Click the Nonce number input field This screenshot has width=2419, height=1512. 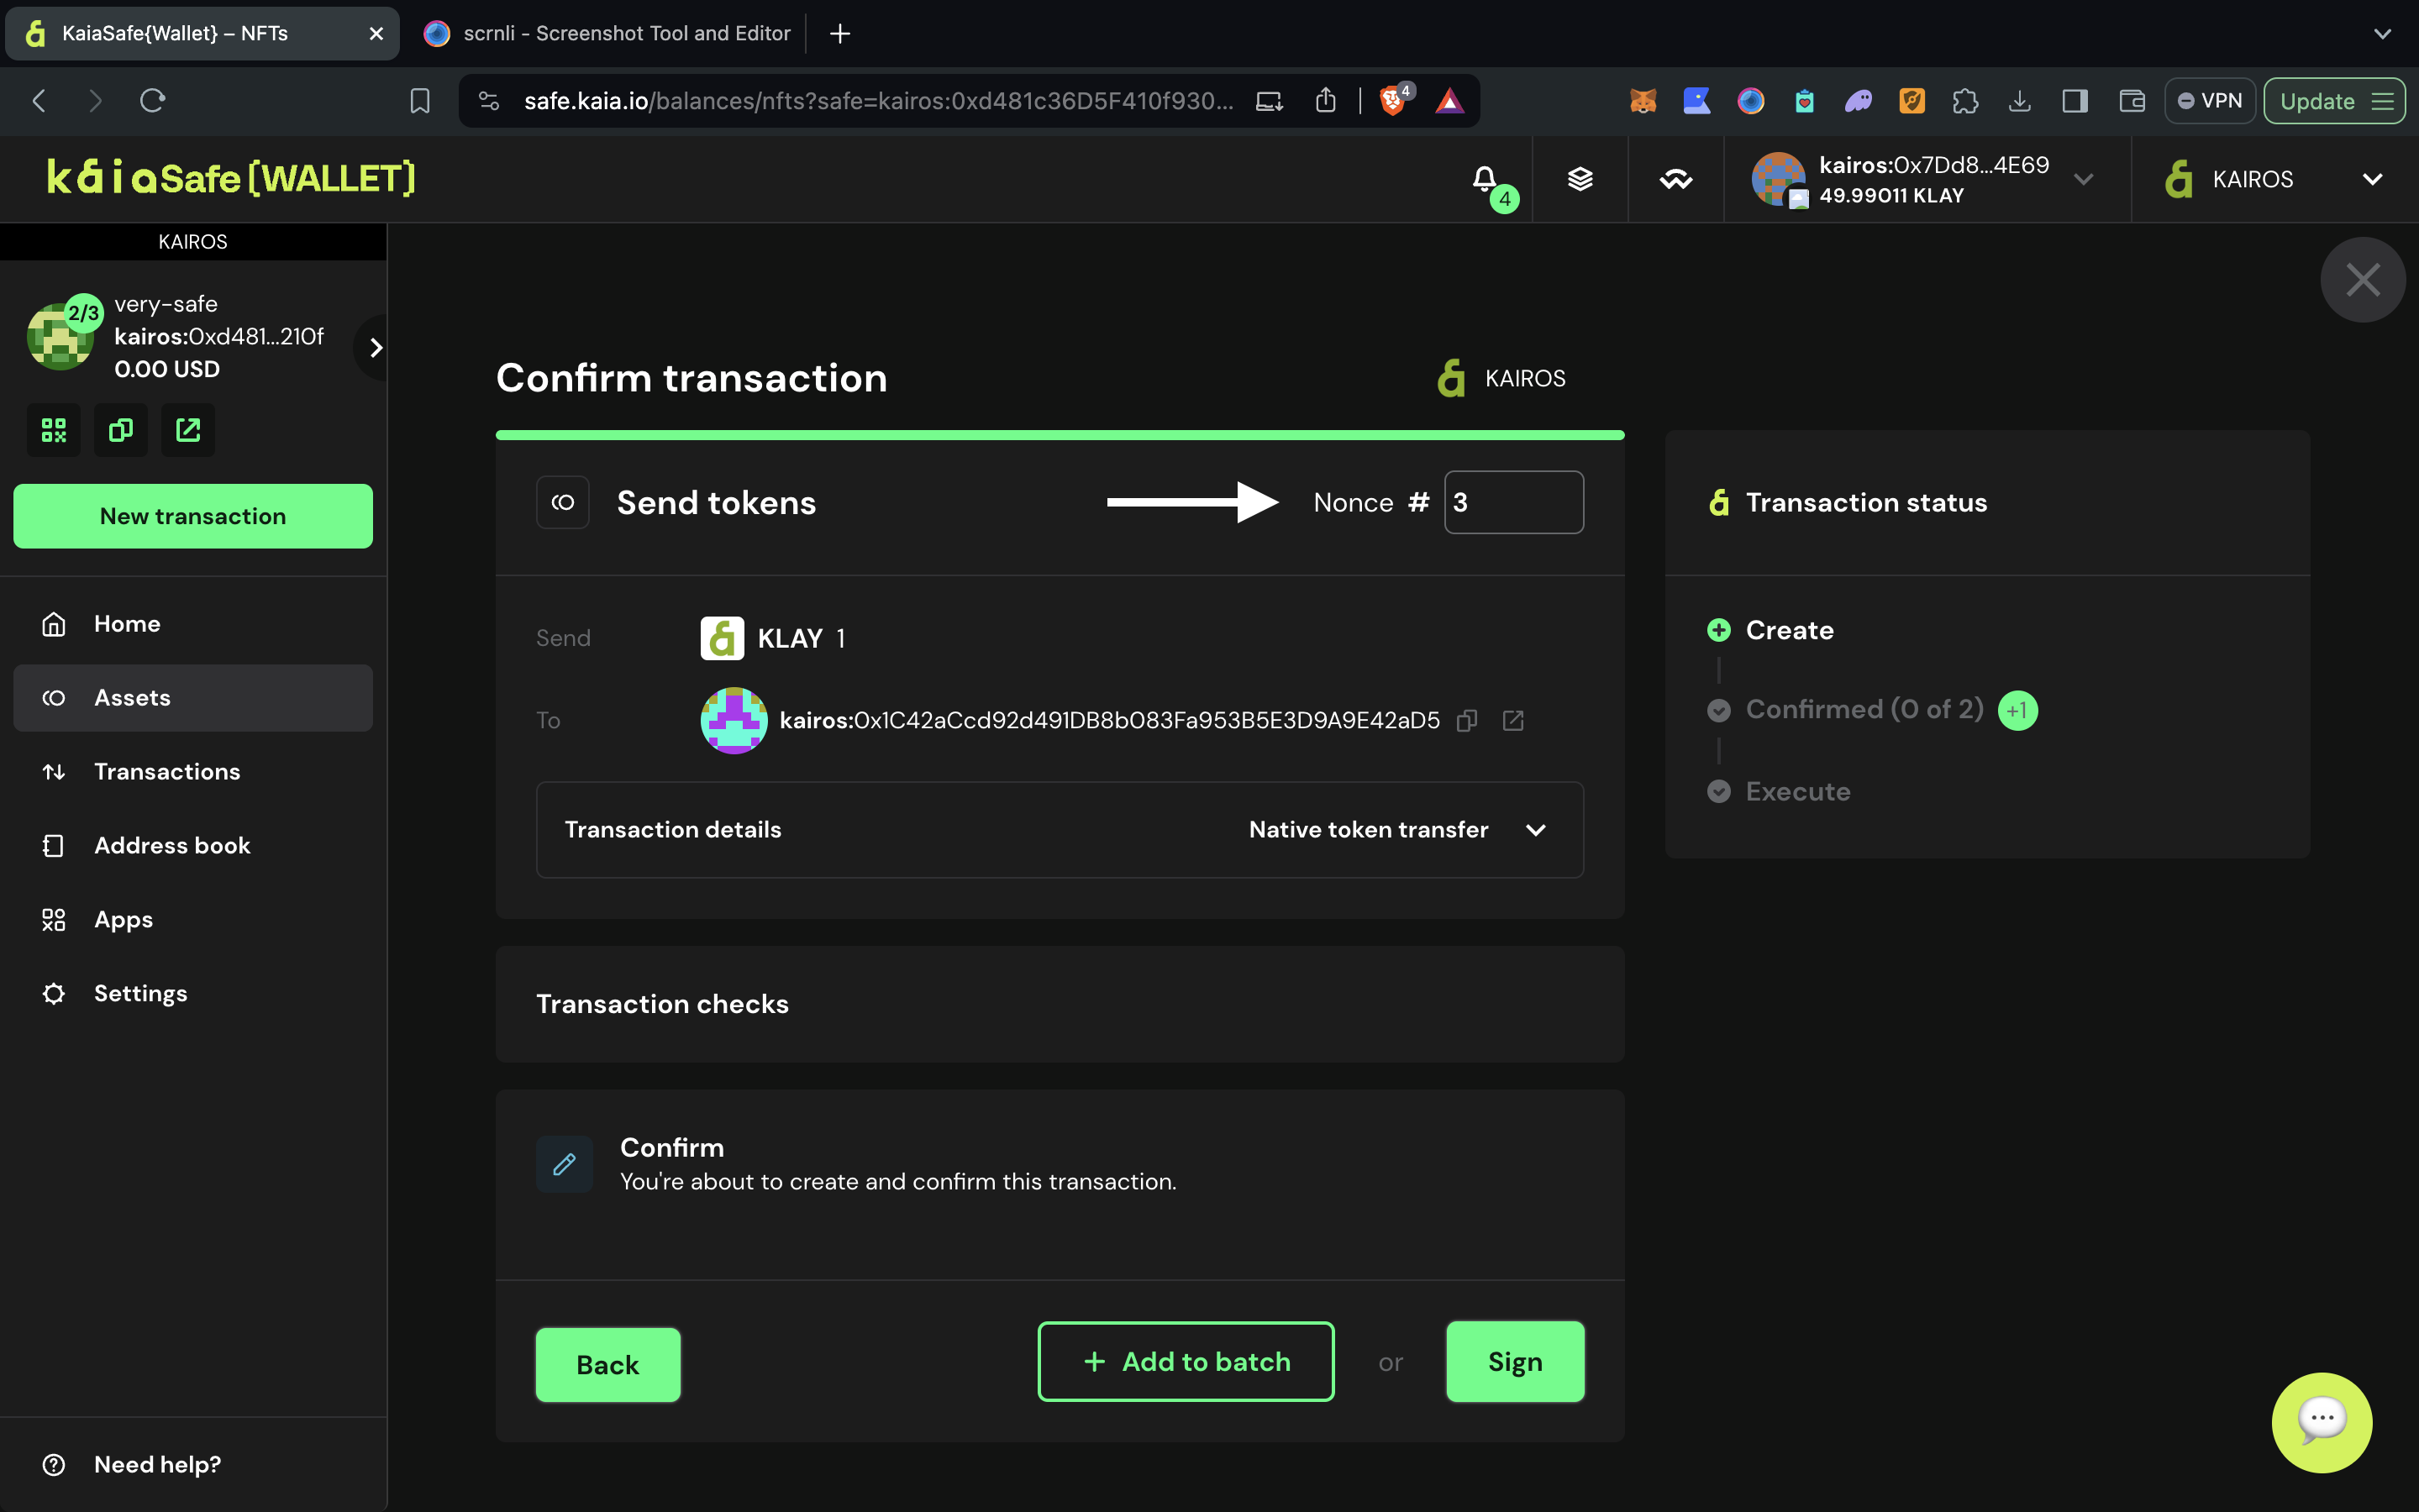coord(1513,502)
